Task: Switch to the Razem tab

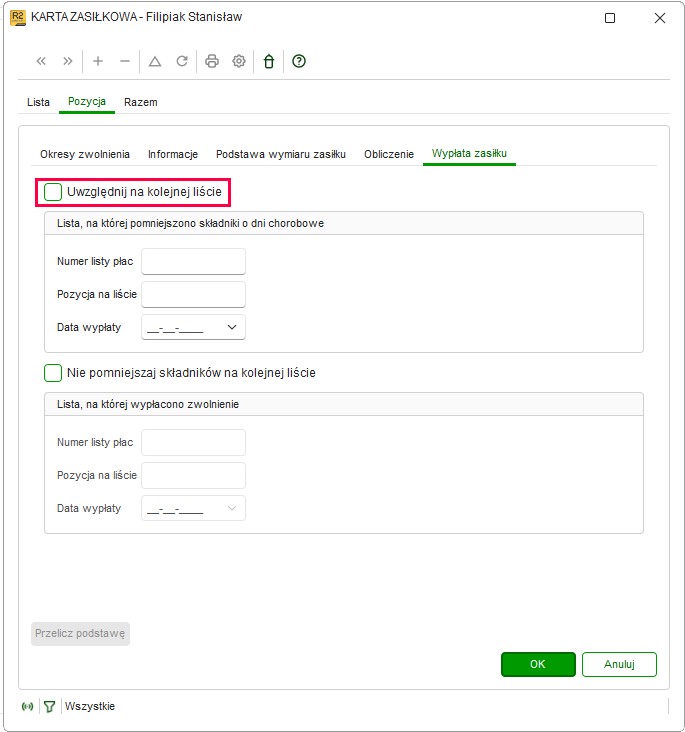Action: (x=141, y=102)
